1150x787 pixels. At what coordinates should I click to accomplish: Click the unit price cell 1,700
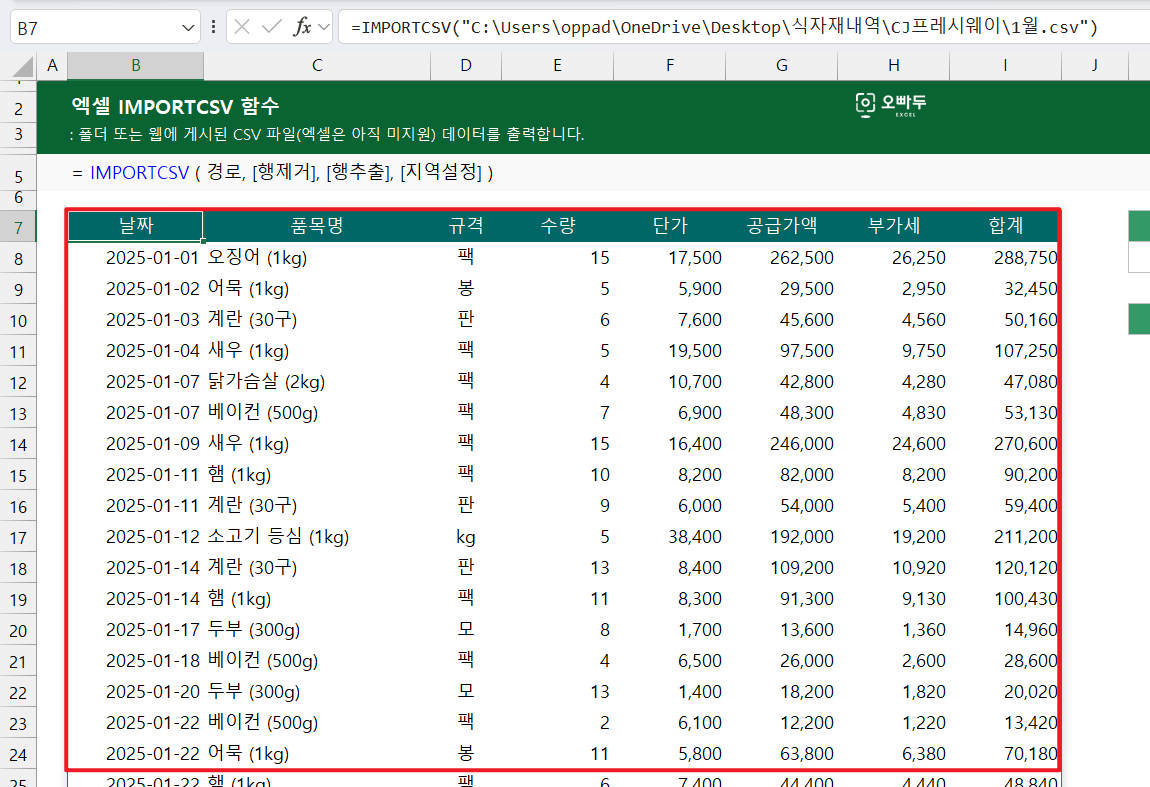[670, 630]
